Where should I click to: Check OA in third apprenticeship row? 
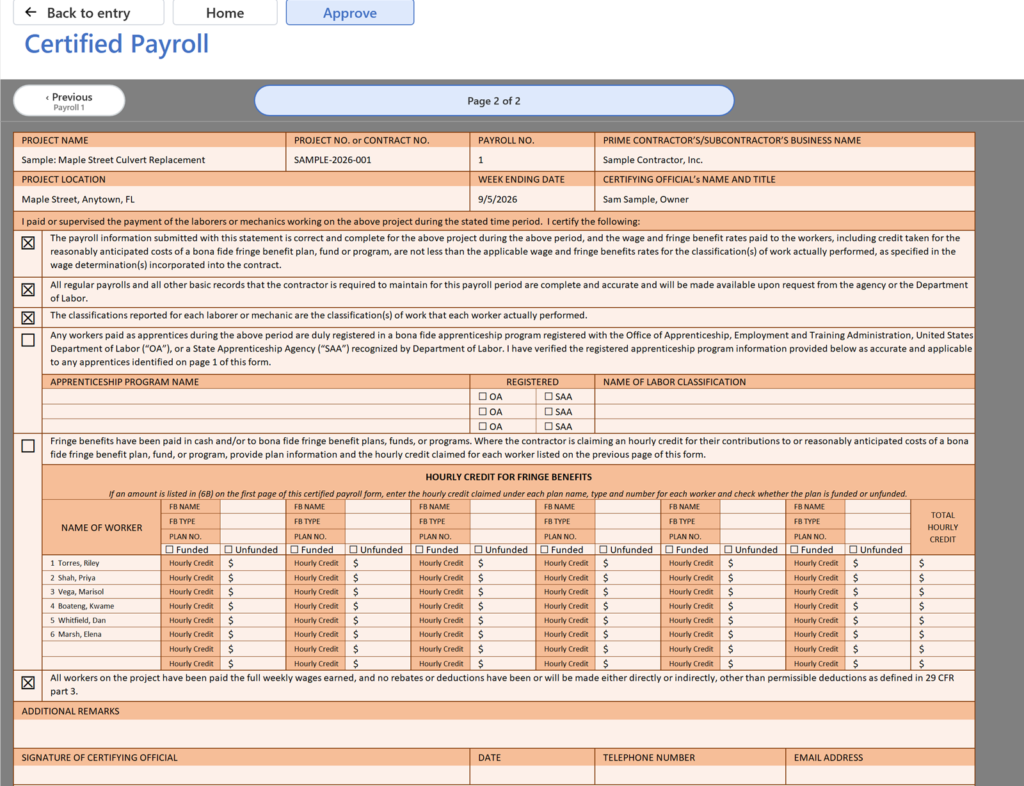(483, 426)
